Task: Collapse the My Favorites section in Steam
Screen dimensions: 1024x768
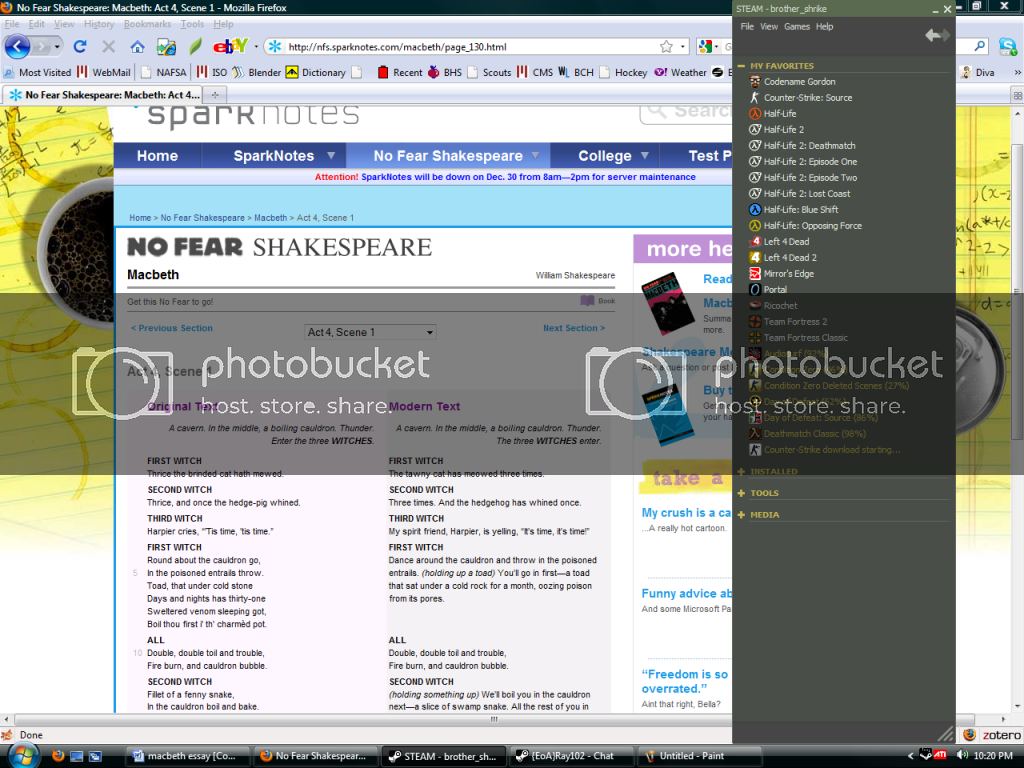Action: pos(741,66)
